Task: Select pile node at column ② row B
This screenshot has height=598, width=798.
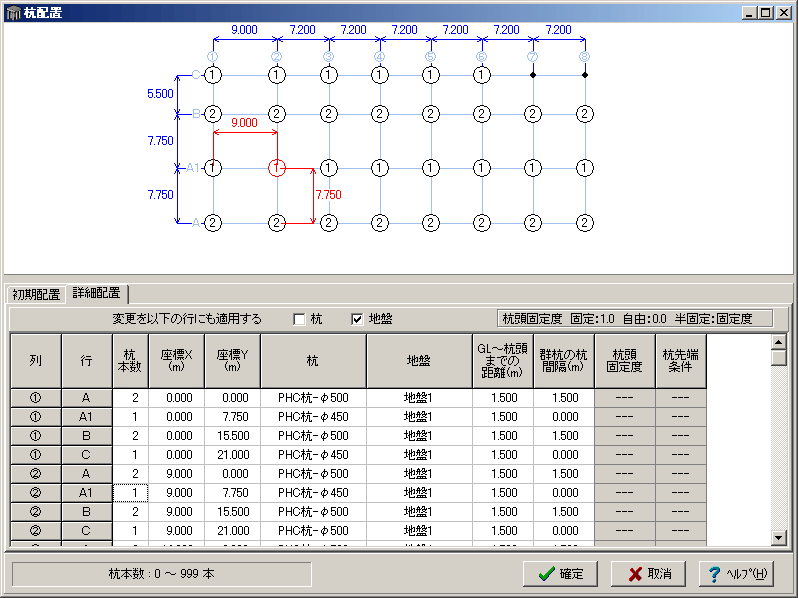Action: (x=277, y=114)
